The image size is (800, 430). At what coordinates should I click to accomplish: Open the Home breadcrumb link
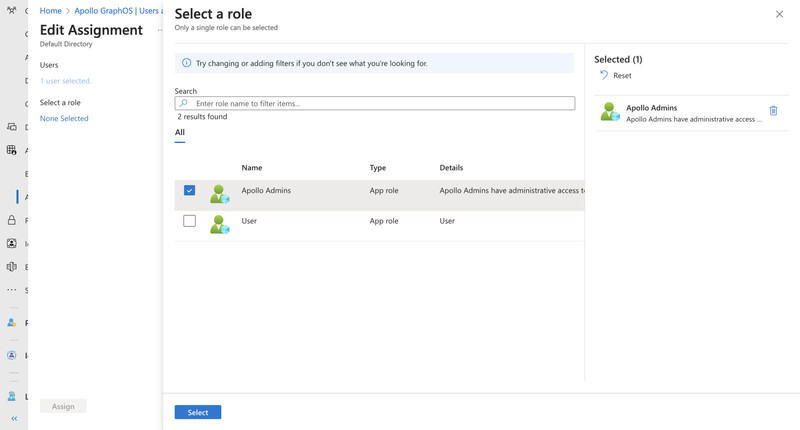[x=51, y=11]
